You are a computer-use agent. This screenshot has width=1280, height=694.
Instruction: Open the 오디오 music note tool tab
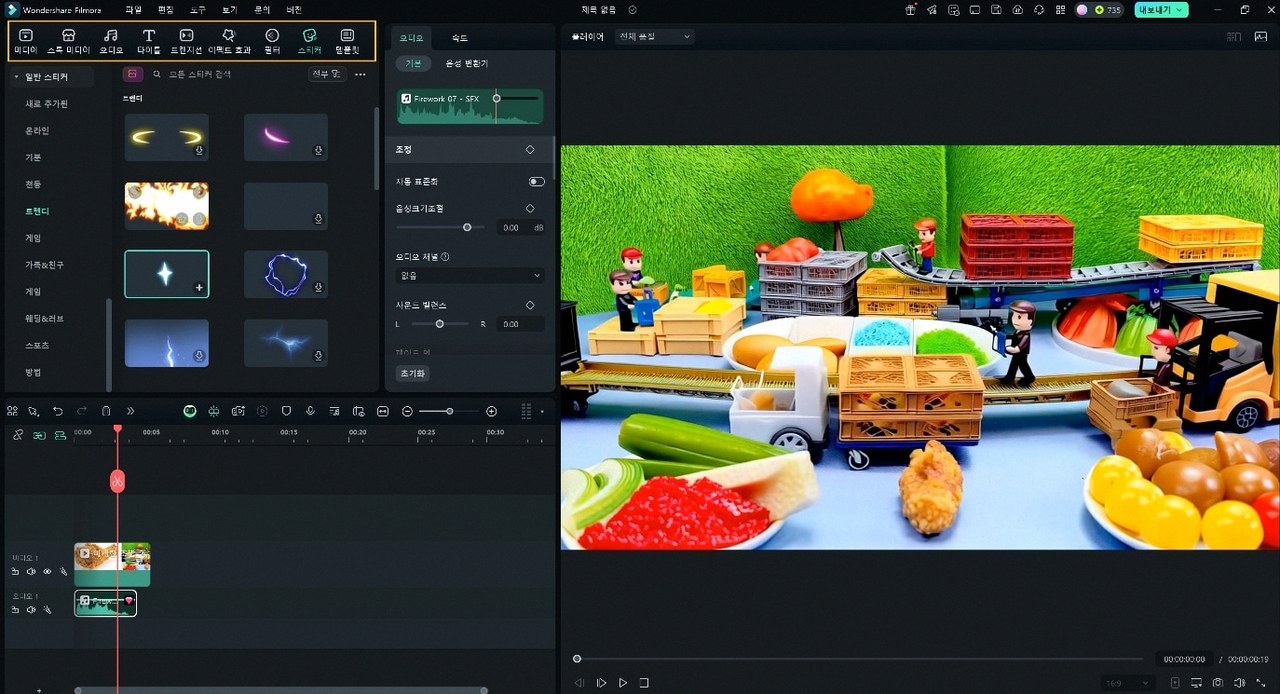(111, 41)
